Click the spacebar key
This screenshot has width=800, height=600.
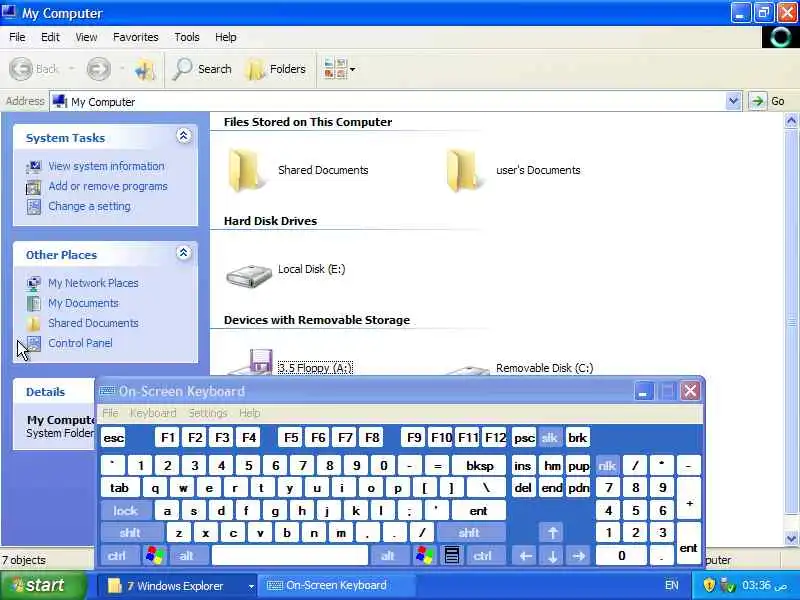coord(290,556)
